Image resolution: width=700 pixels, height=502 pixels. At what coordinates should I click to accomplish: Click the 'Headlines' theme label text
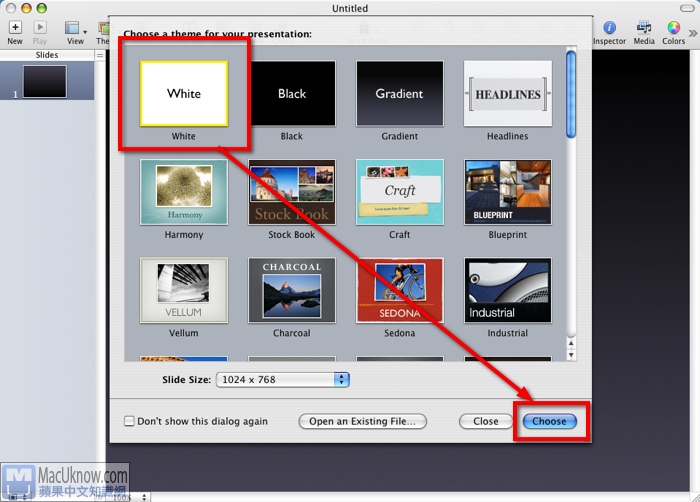tap(508, 136)
